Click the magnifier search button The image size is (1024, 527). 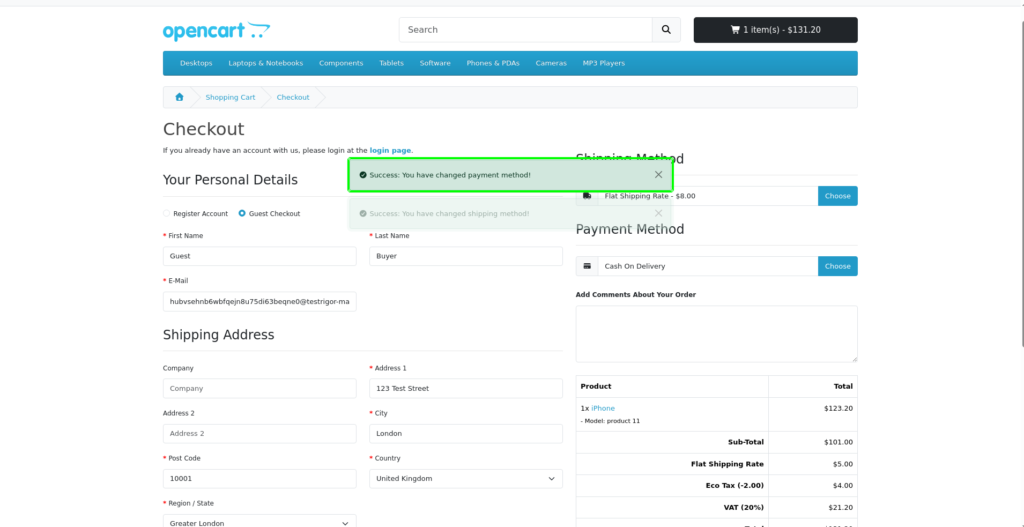[x=666, y=30]
